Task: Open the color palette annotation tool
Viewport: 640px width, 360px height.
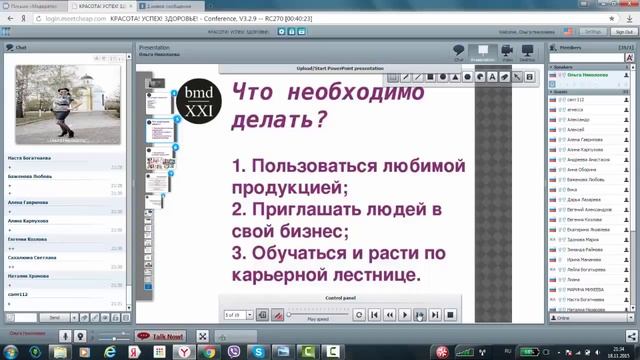Action: (x=480, y=77)
